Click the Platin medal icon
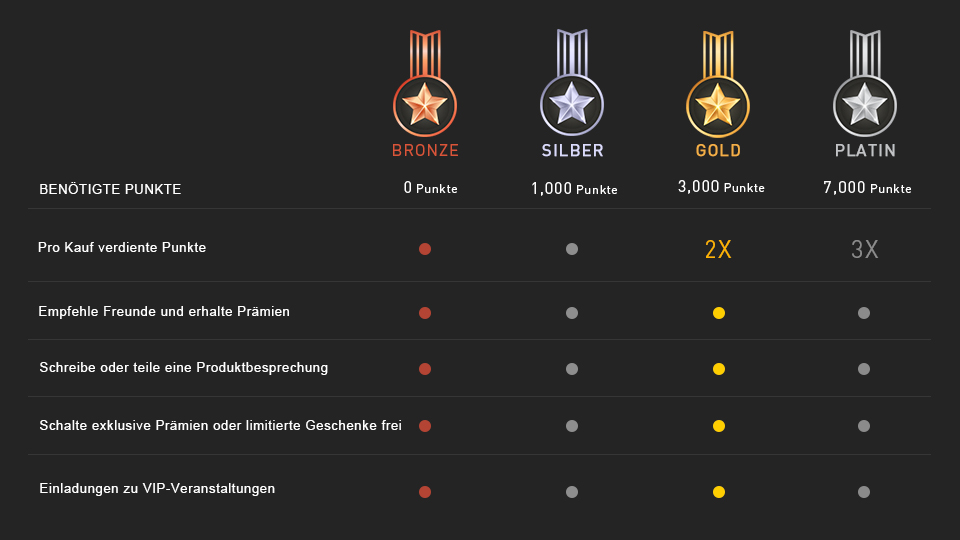 pyautogui.click(x=865, y=83)
